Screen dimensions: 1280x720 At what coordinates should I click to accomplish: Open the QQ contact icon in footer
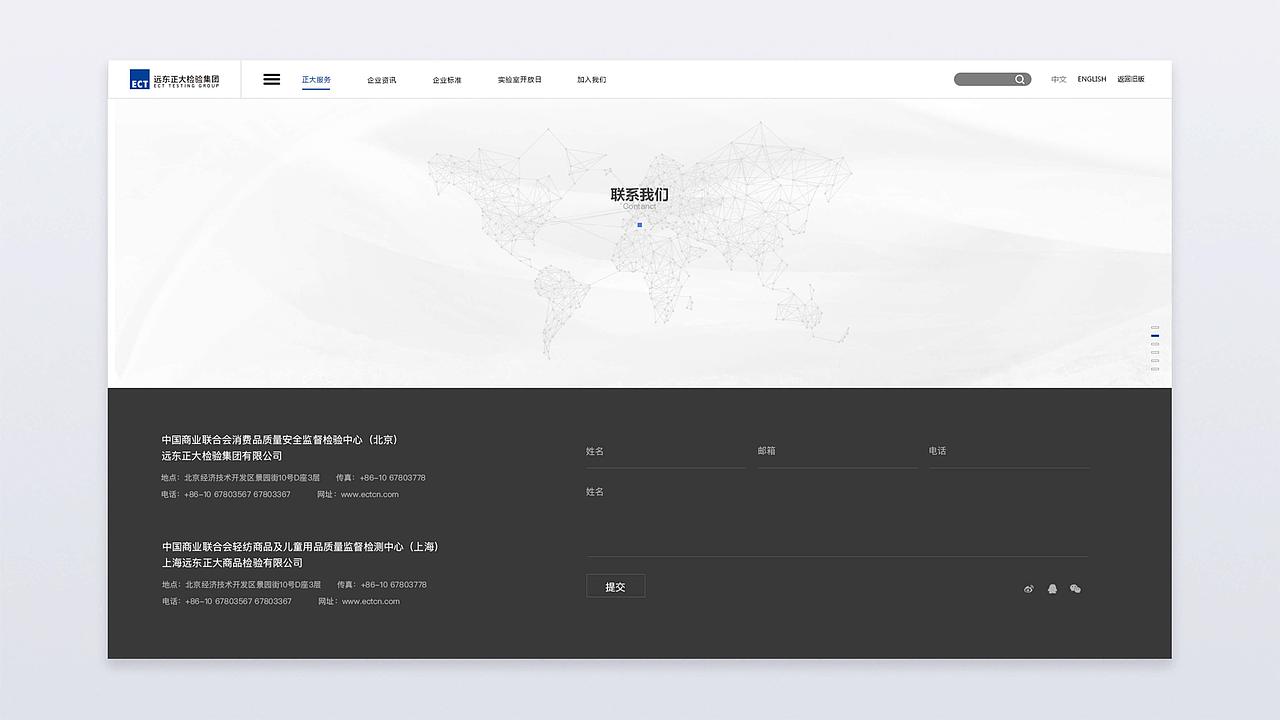(x=1052, y=588)
